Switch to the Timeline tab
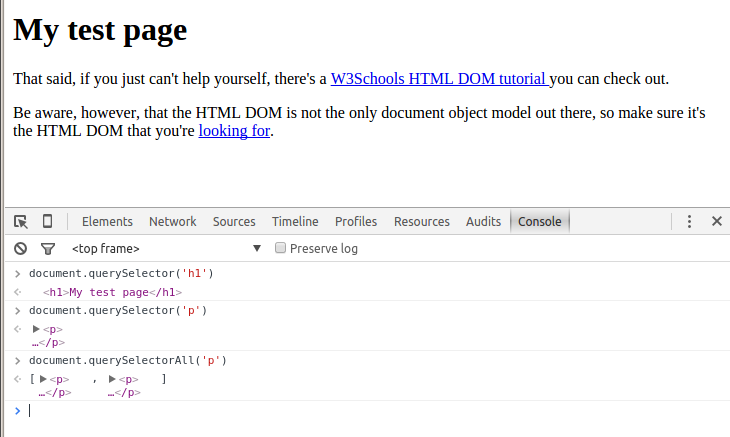The width and height of the screenshot is (730, 437). pyautogui.click(x=295, y=221)
